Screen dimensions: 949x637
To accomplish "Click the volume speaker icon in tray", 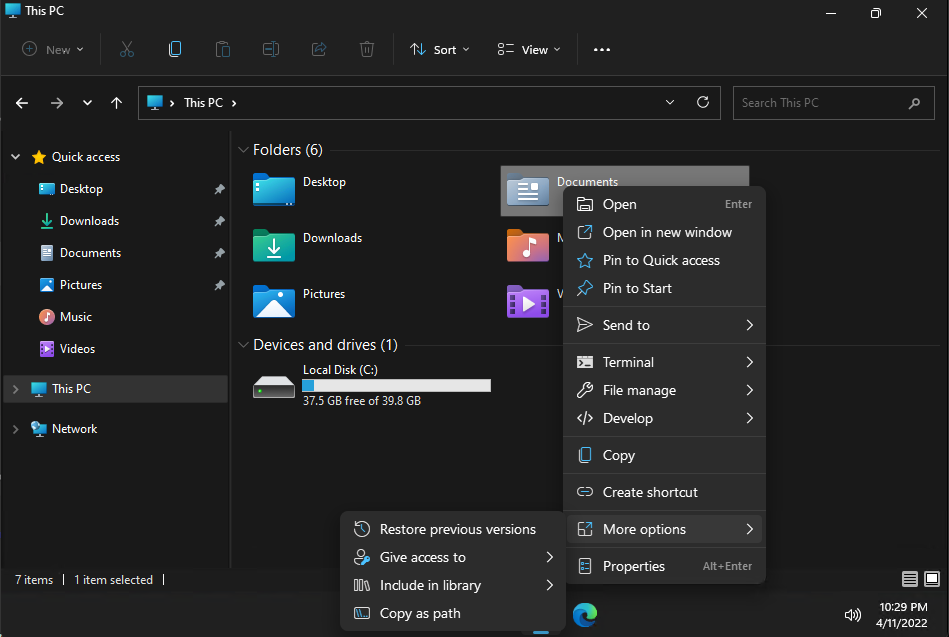I will [x=852, y=614].
